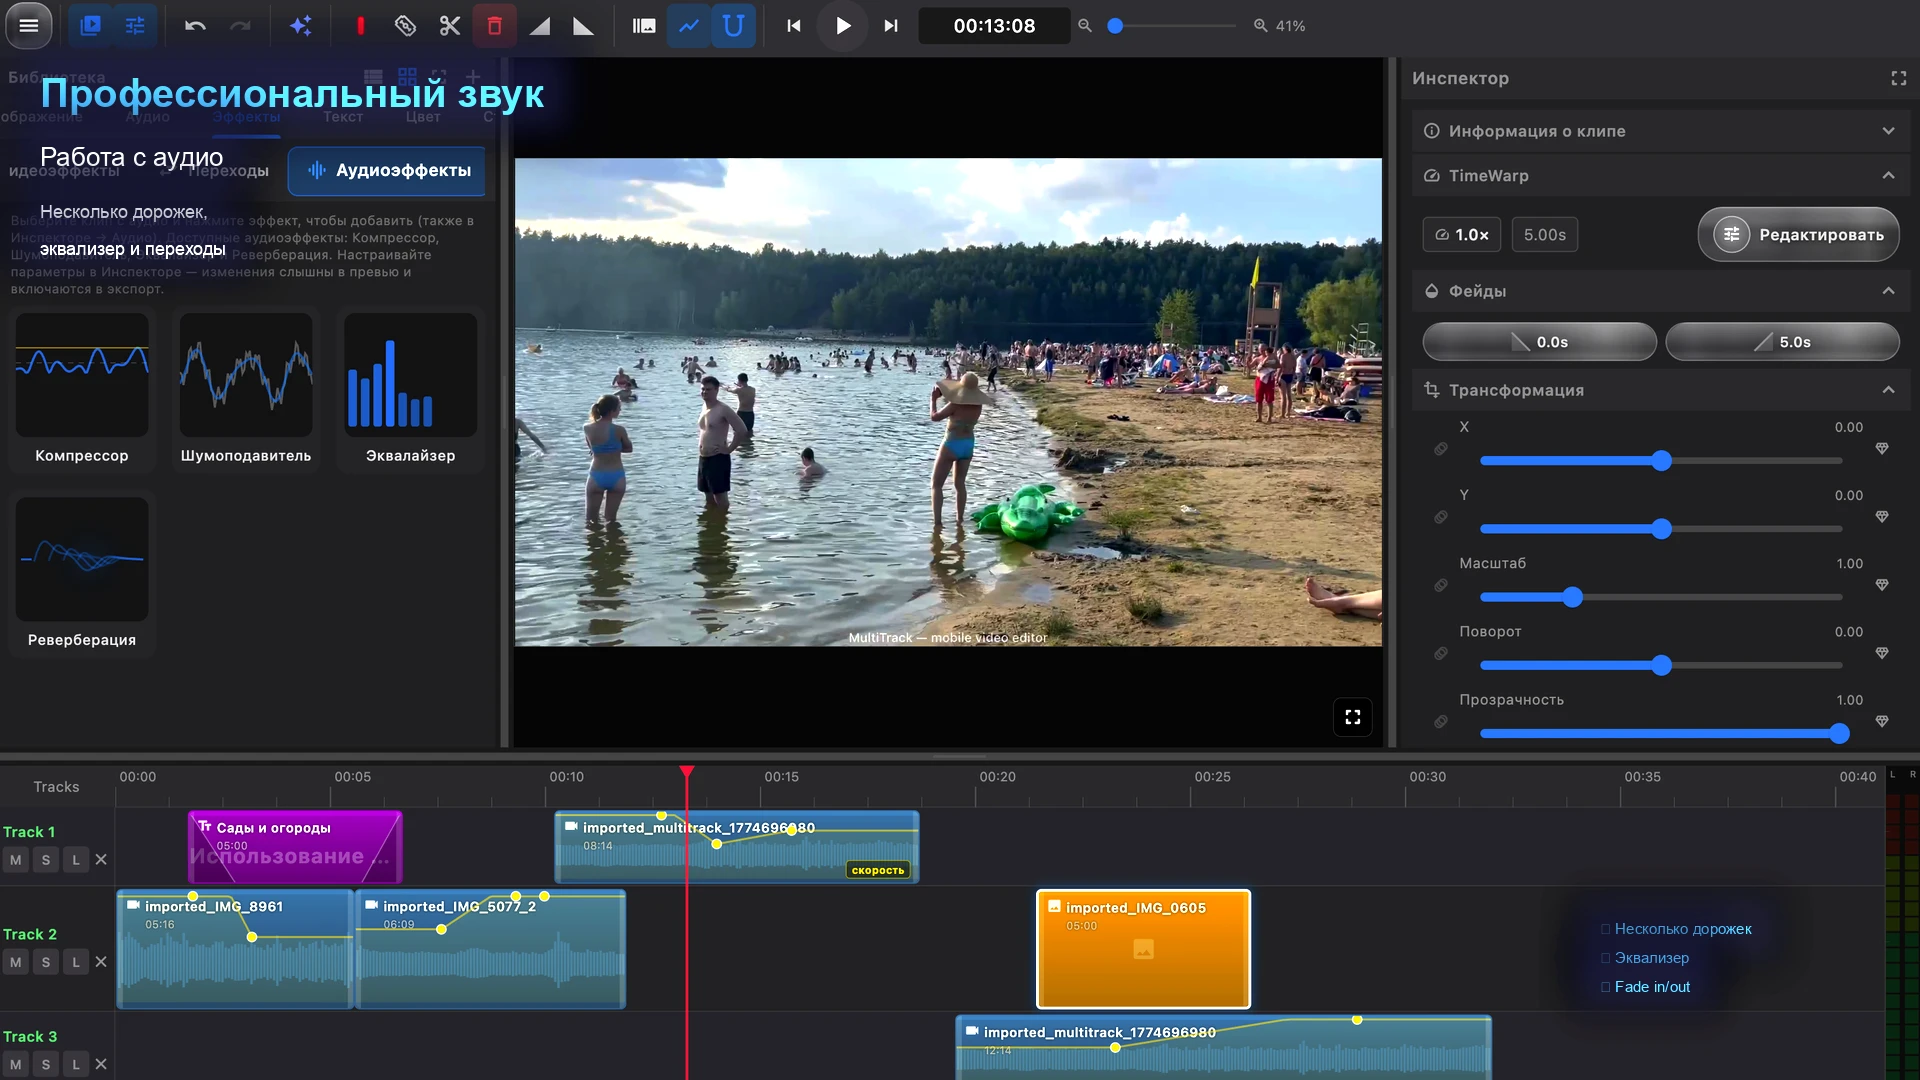Screen dimensions: 1920x1080
Task: Remove Track 2 with its X icon
Action: coord(101,961)
